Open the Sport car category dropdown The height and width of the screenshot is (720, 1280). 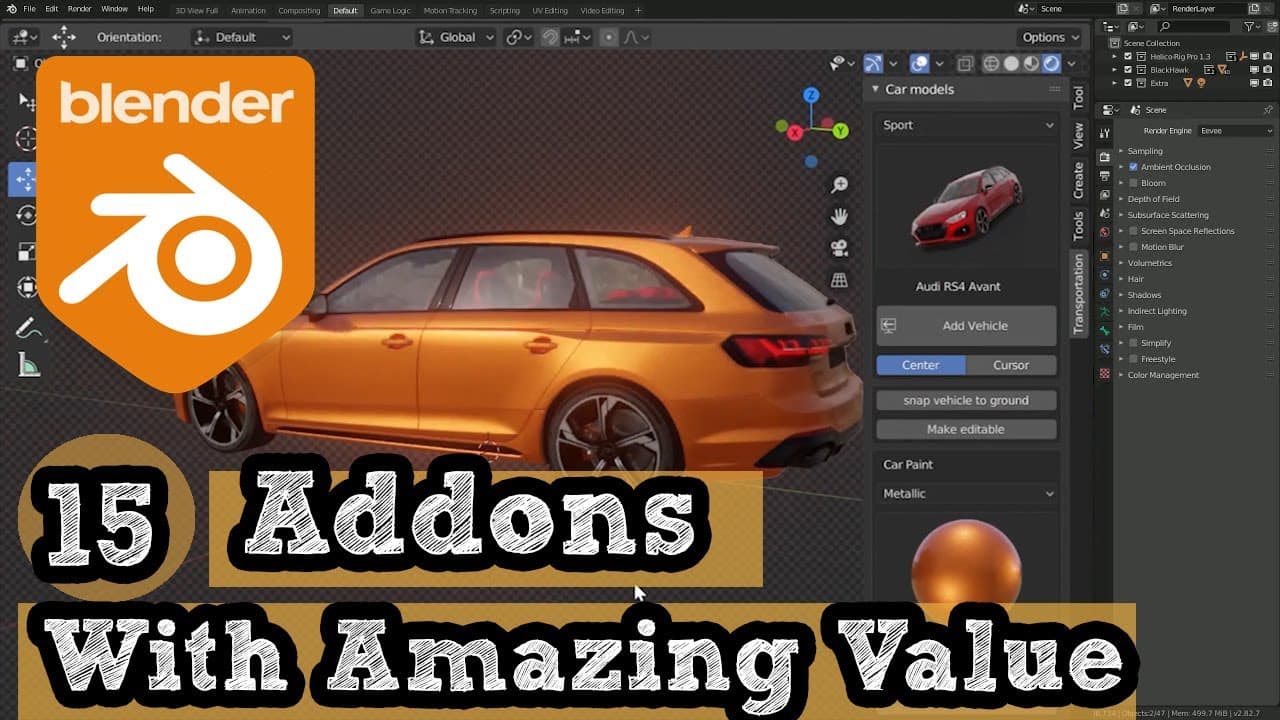pyautogui.click(x=967, y=125)
